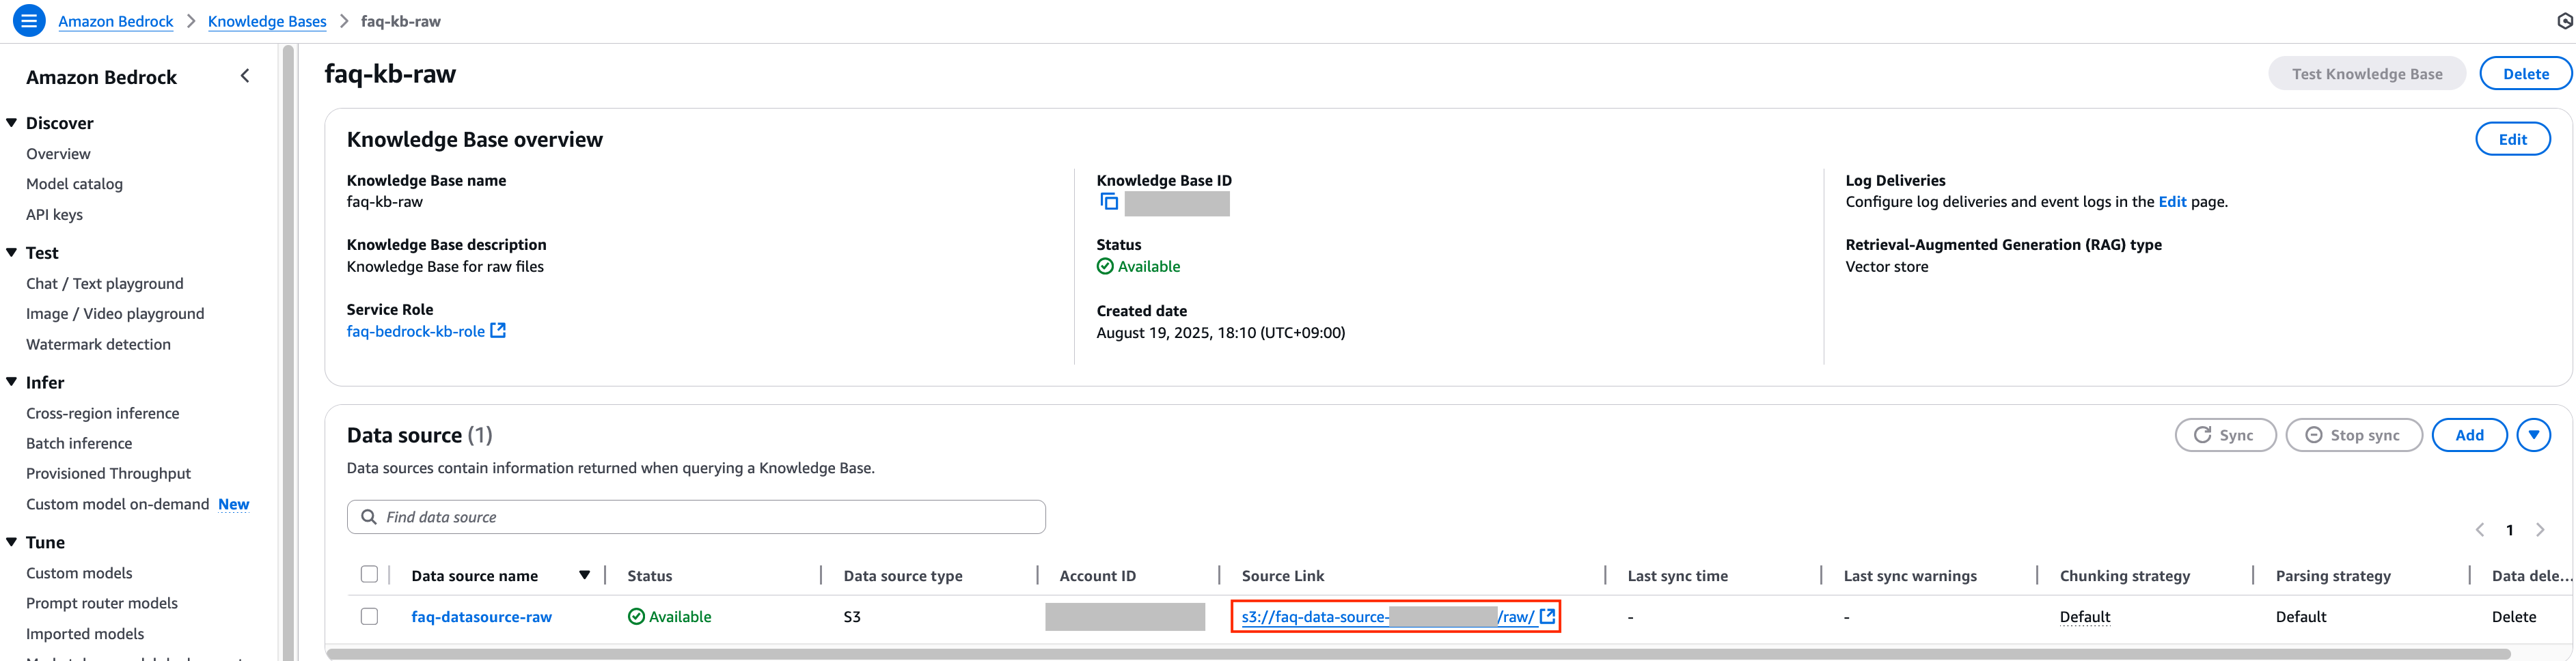The image size is (2576, 661).
Task: Click the Delete value in data deletion column
Action: (2513, 617)
